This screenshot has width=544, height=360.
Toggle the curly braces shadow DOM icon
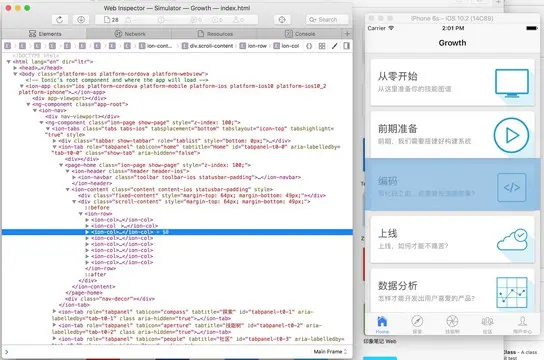pyautogui.click(x=309, y=46)
